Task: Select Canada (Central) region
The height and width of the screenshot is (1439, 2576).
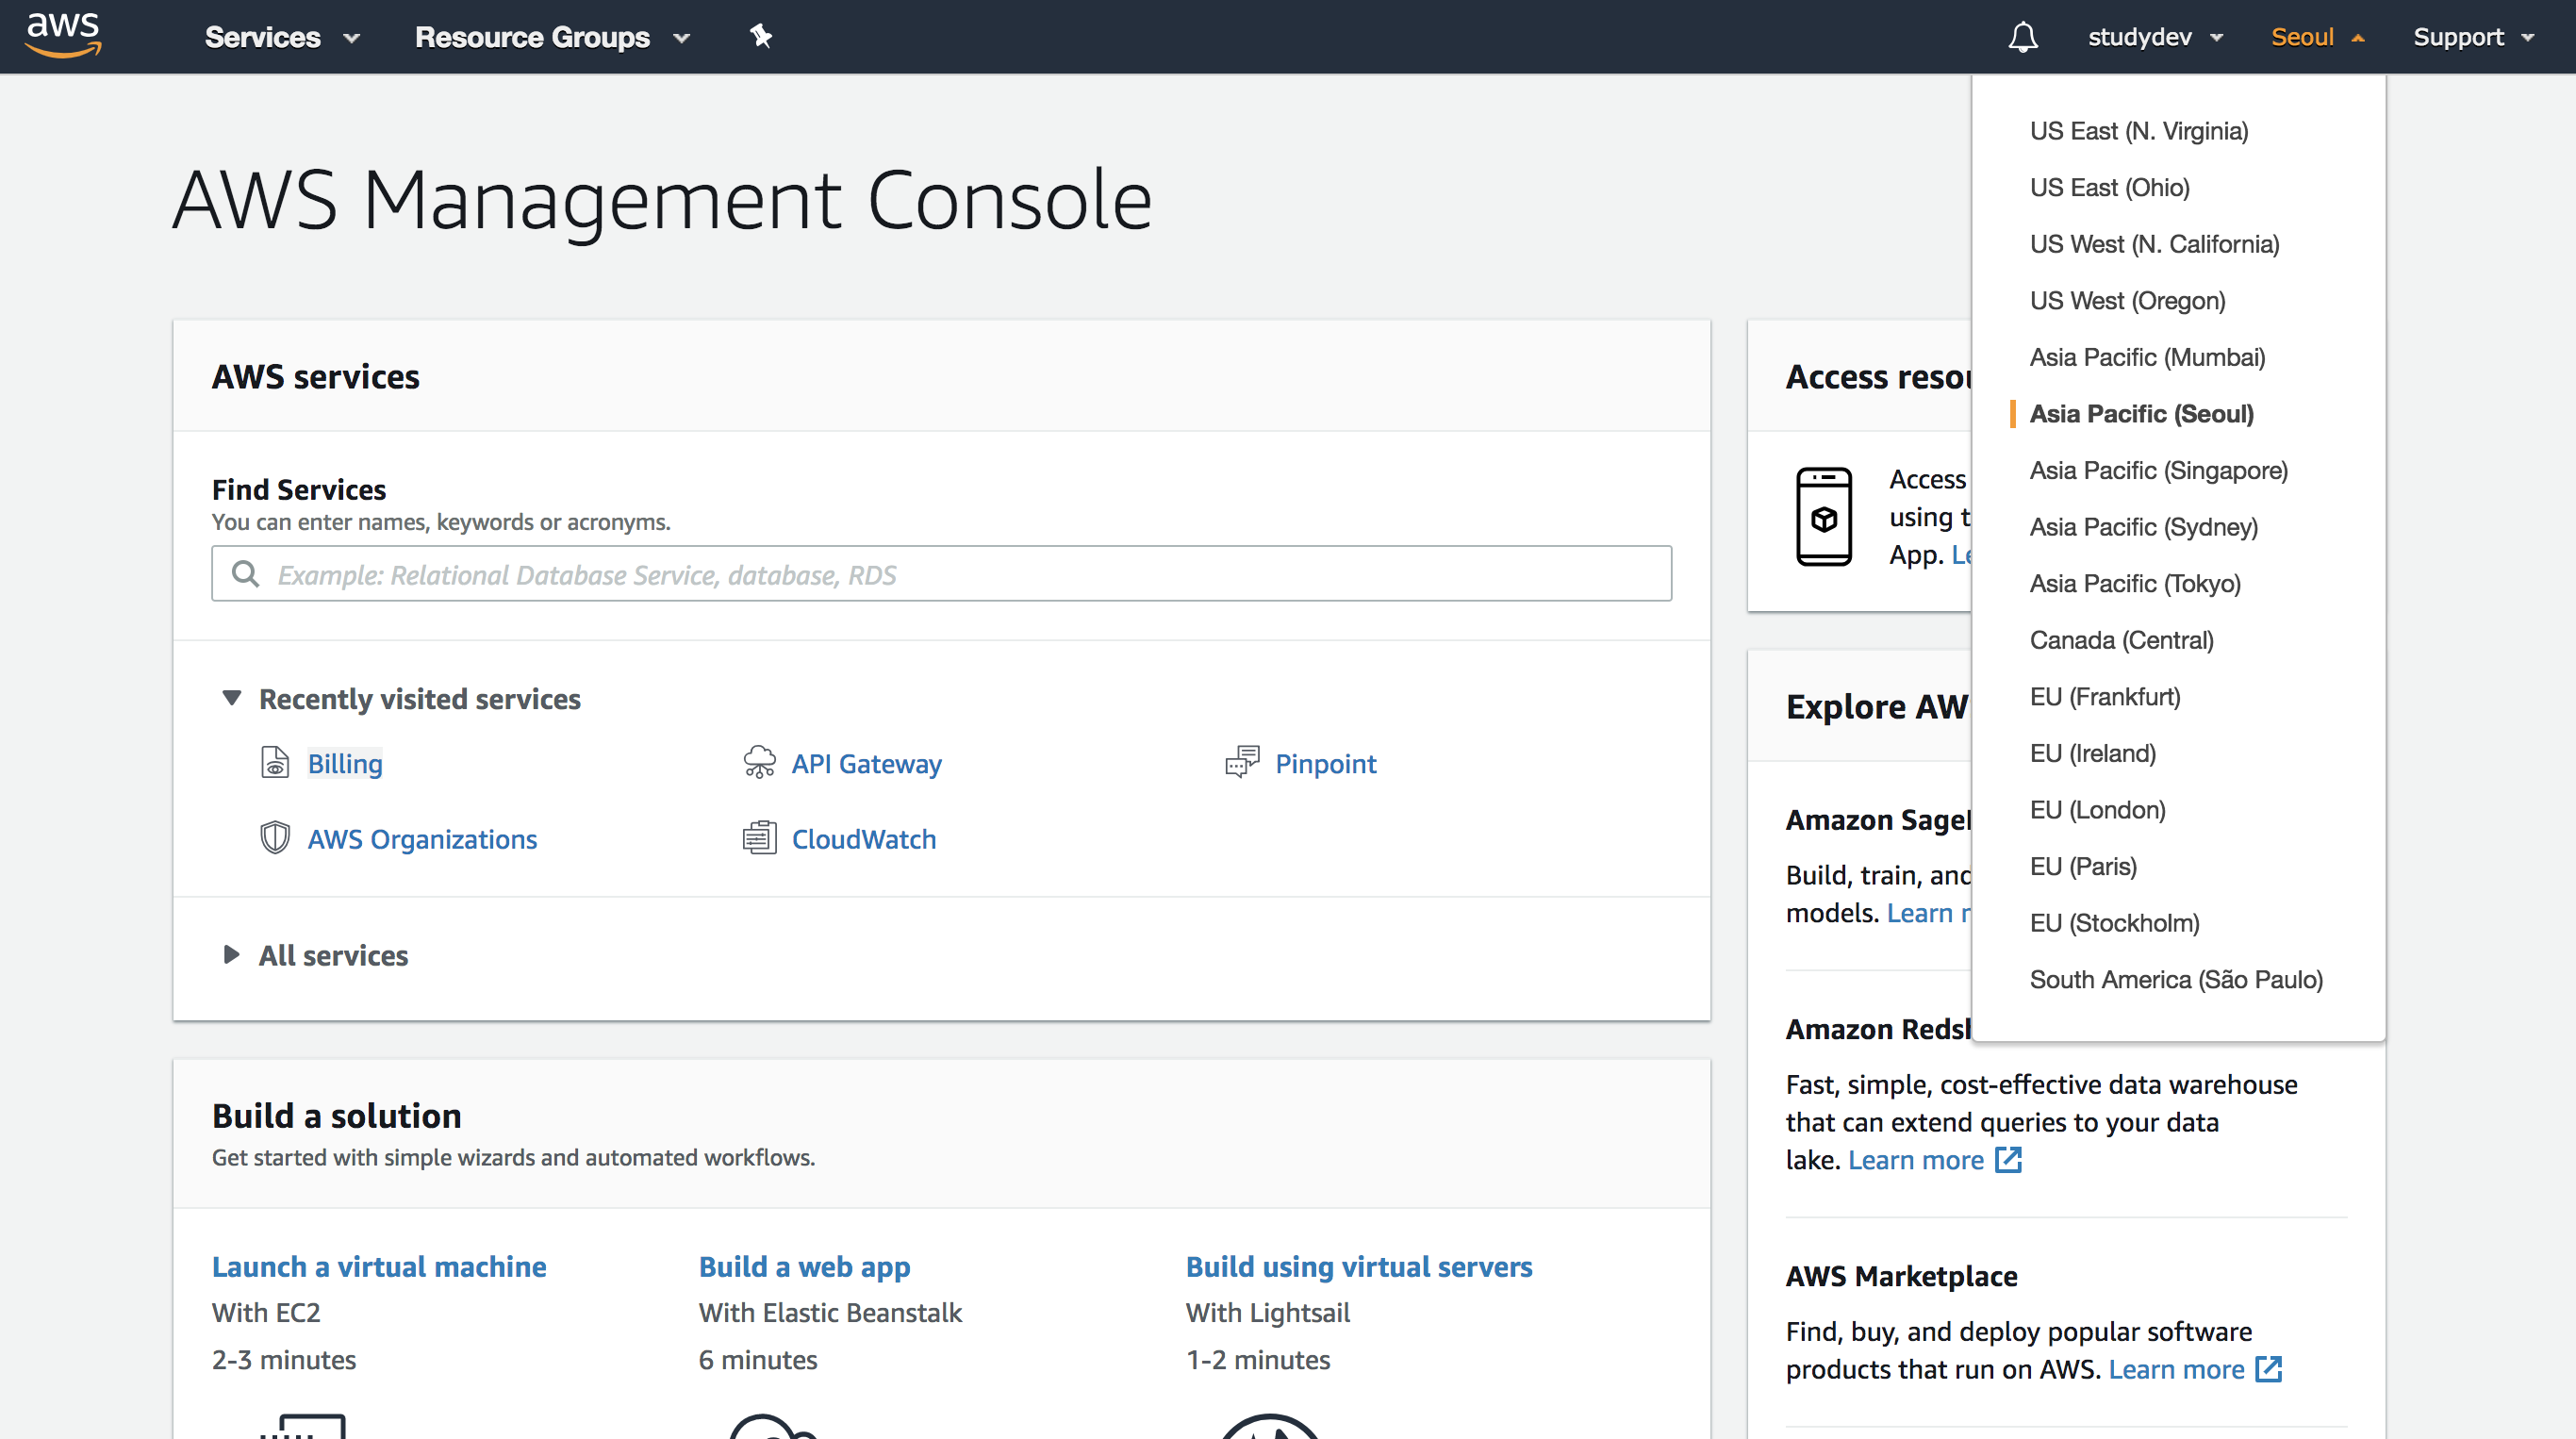Action: 2122,640
